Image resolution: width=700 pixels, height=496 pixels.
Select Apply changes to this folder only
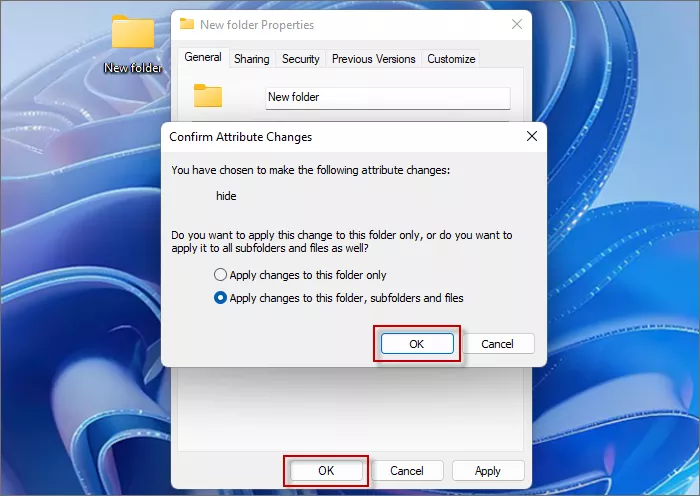[x=300, y=275]
